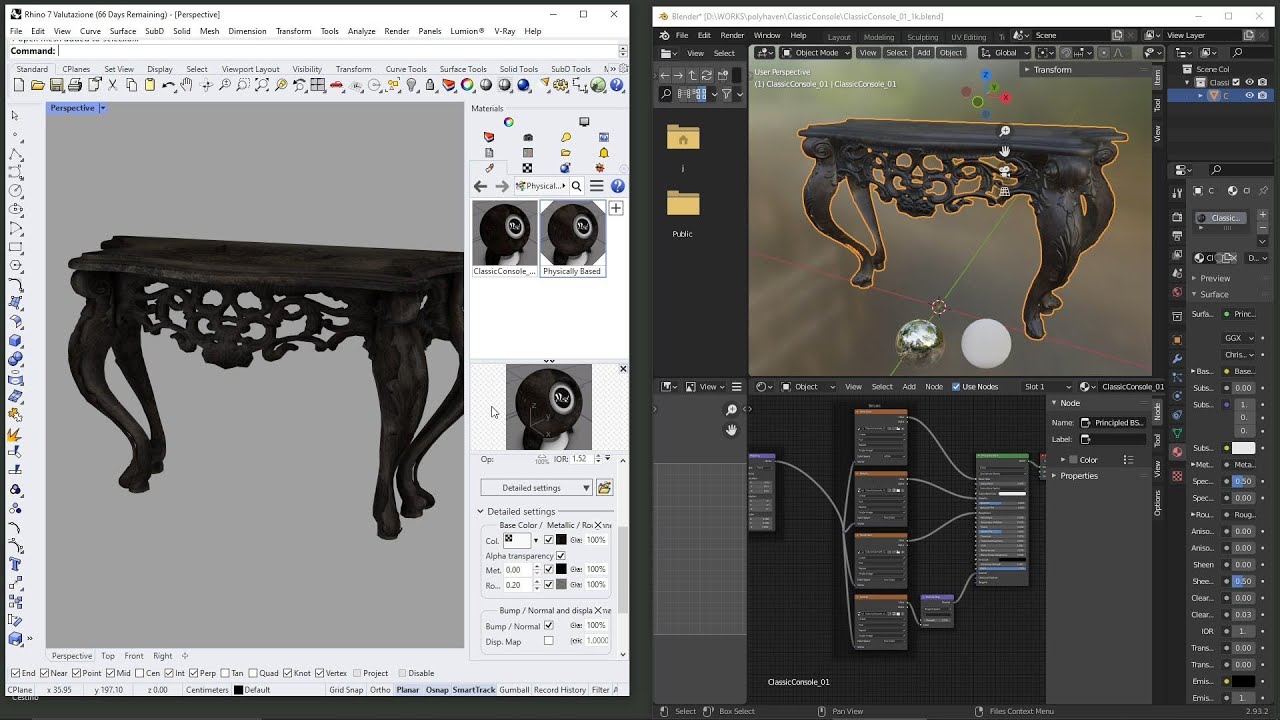Open the Slot 1 dropdown in node editor
Image resolution: width=1280 pixels, height=720 pixels.
(x=1045, y=387)
